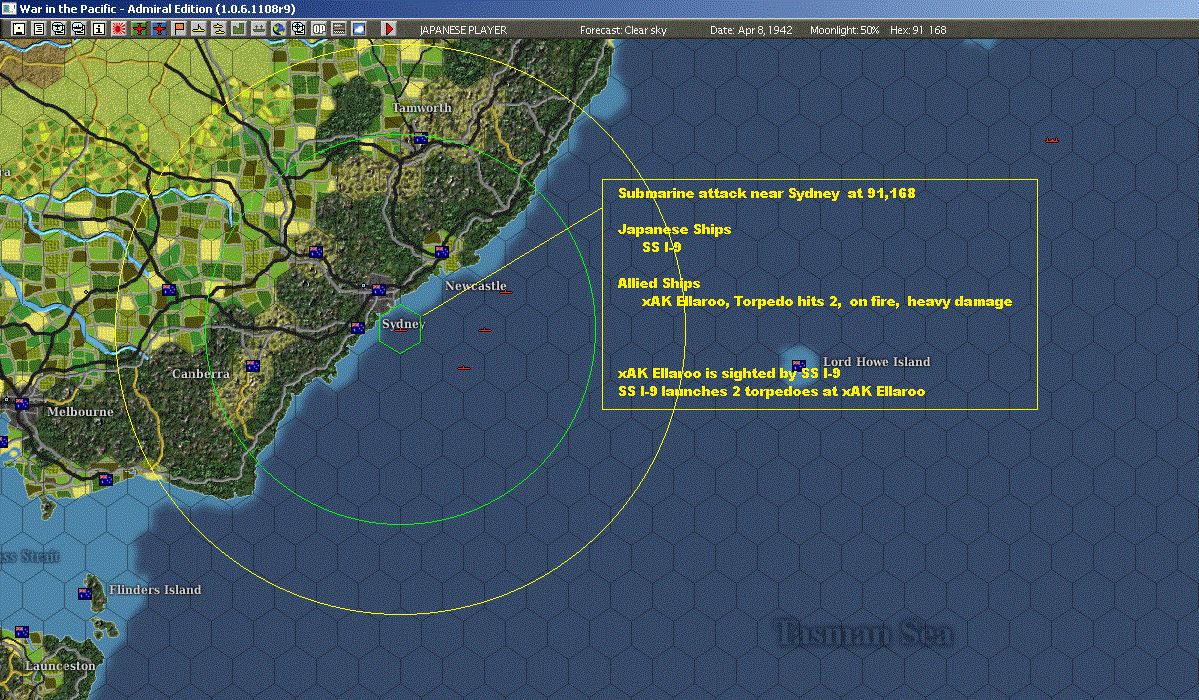This screenshot has height=700, width=1199.
Task: Open the aircraft group list icon
Action: (x=59, y=29)
